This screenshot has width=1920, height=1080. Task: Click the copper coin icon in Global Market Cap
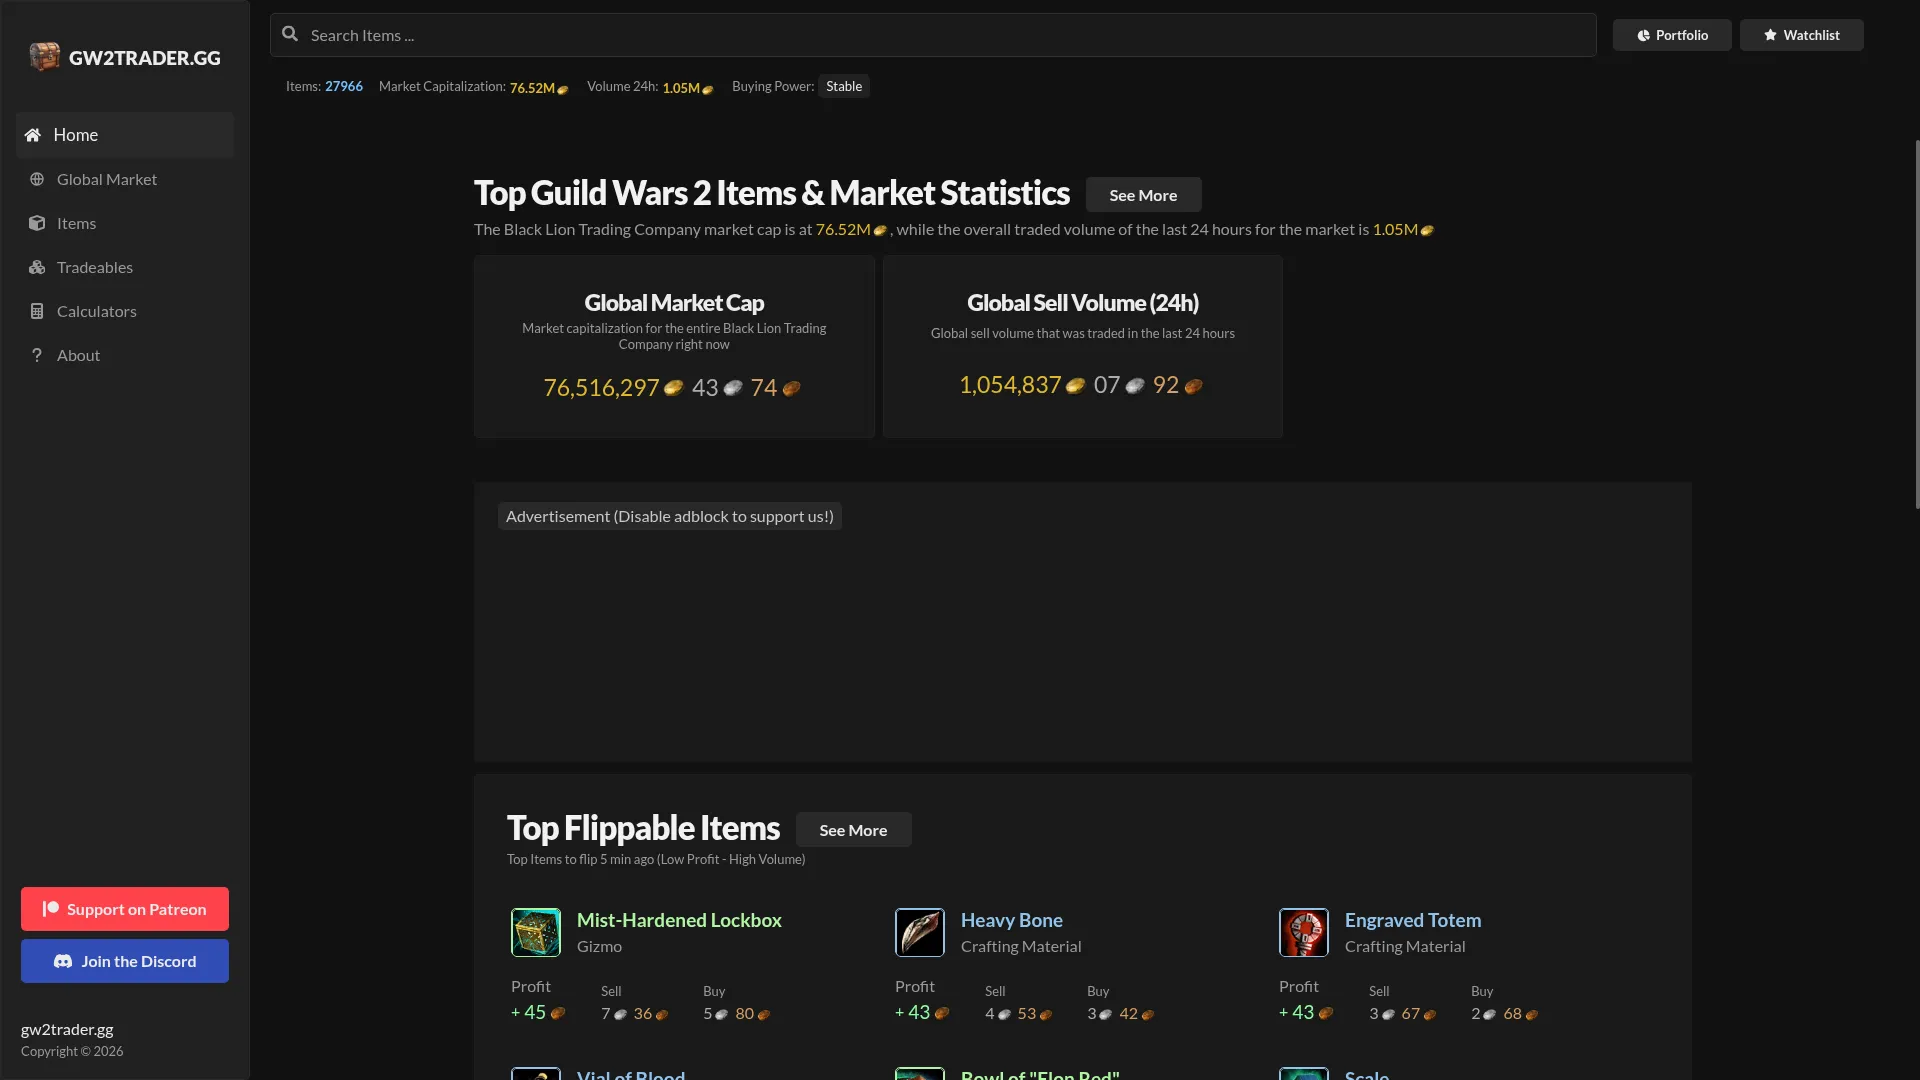[791, 388]
